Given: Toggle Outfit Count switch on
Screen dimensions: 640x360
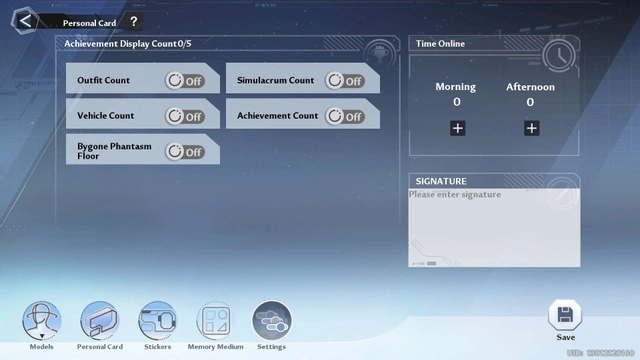Looking at the screenshot, I should coord(185,81).
